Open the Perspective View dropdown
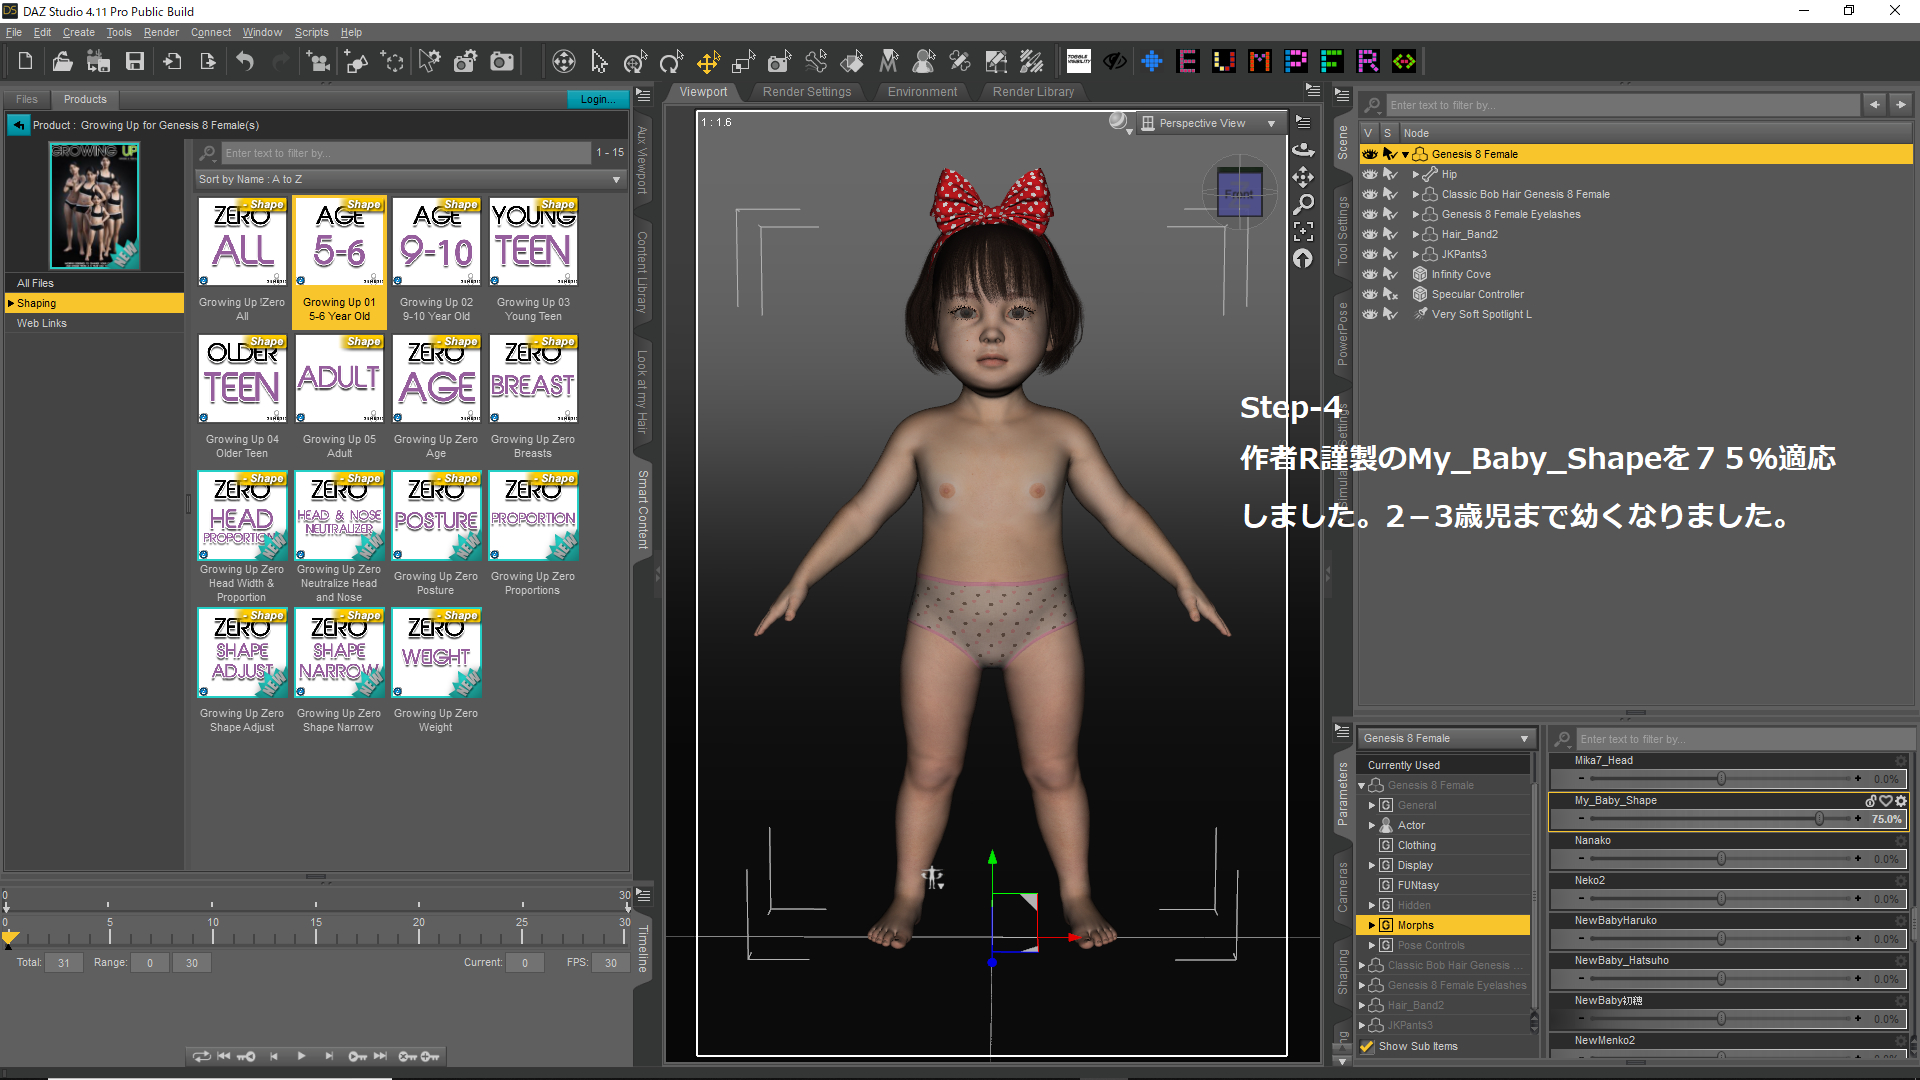Image resolution: width=1920 pixels, height=1080 pixels. (1210, 123)
